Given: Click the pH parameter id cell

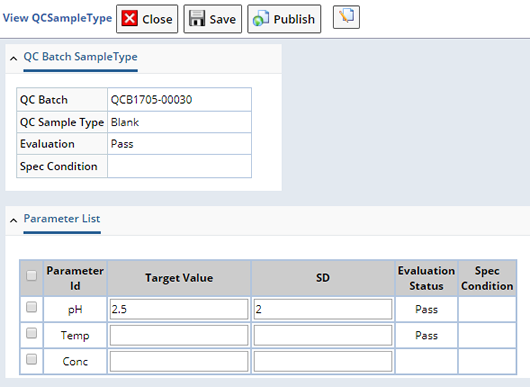Looking at the screenshot, I should coord(75,309).
